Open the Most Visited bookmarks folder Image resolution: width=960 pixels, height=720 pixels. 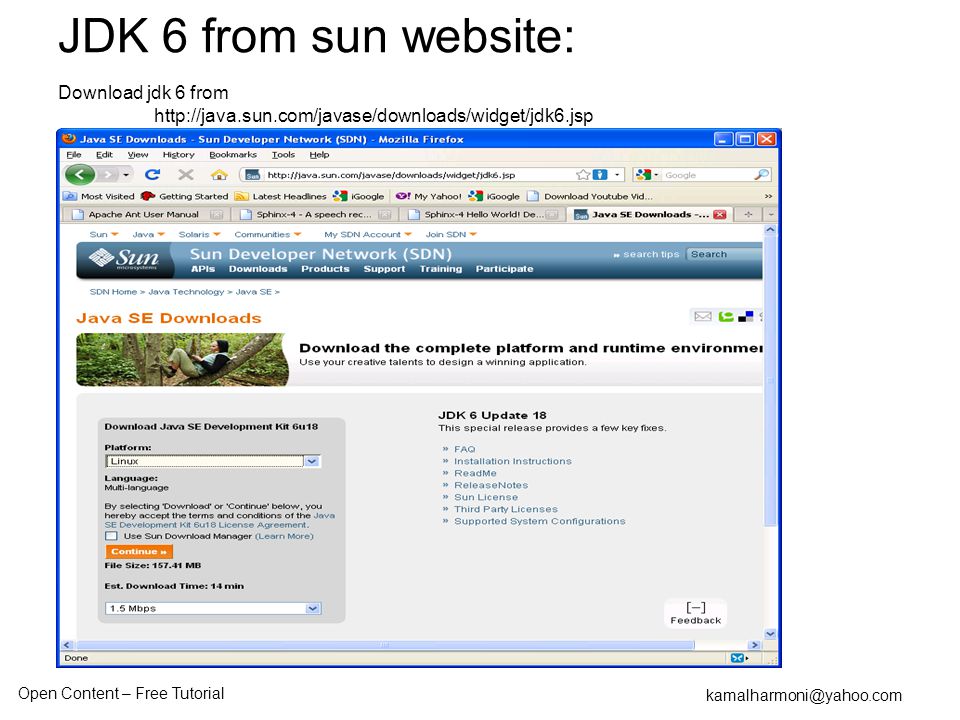tap(99, 197)
